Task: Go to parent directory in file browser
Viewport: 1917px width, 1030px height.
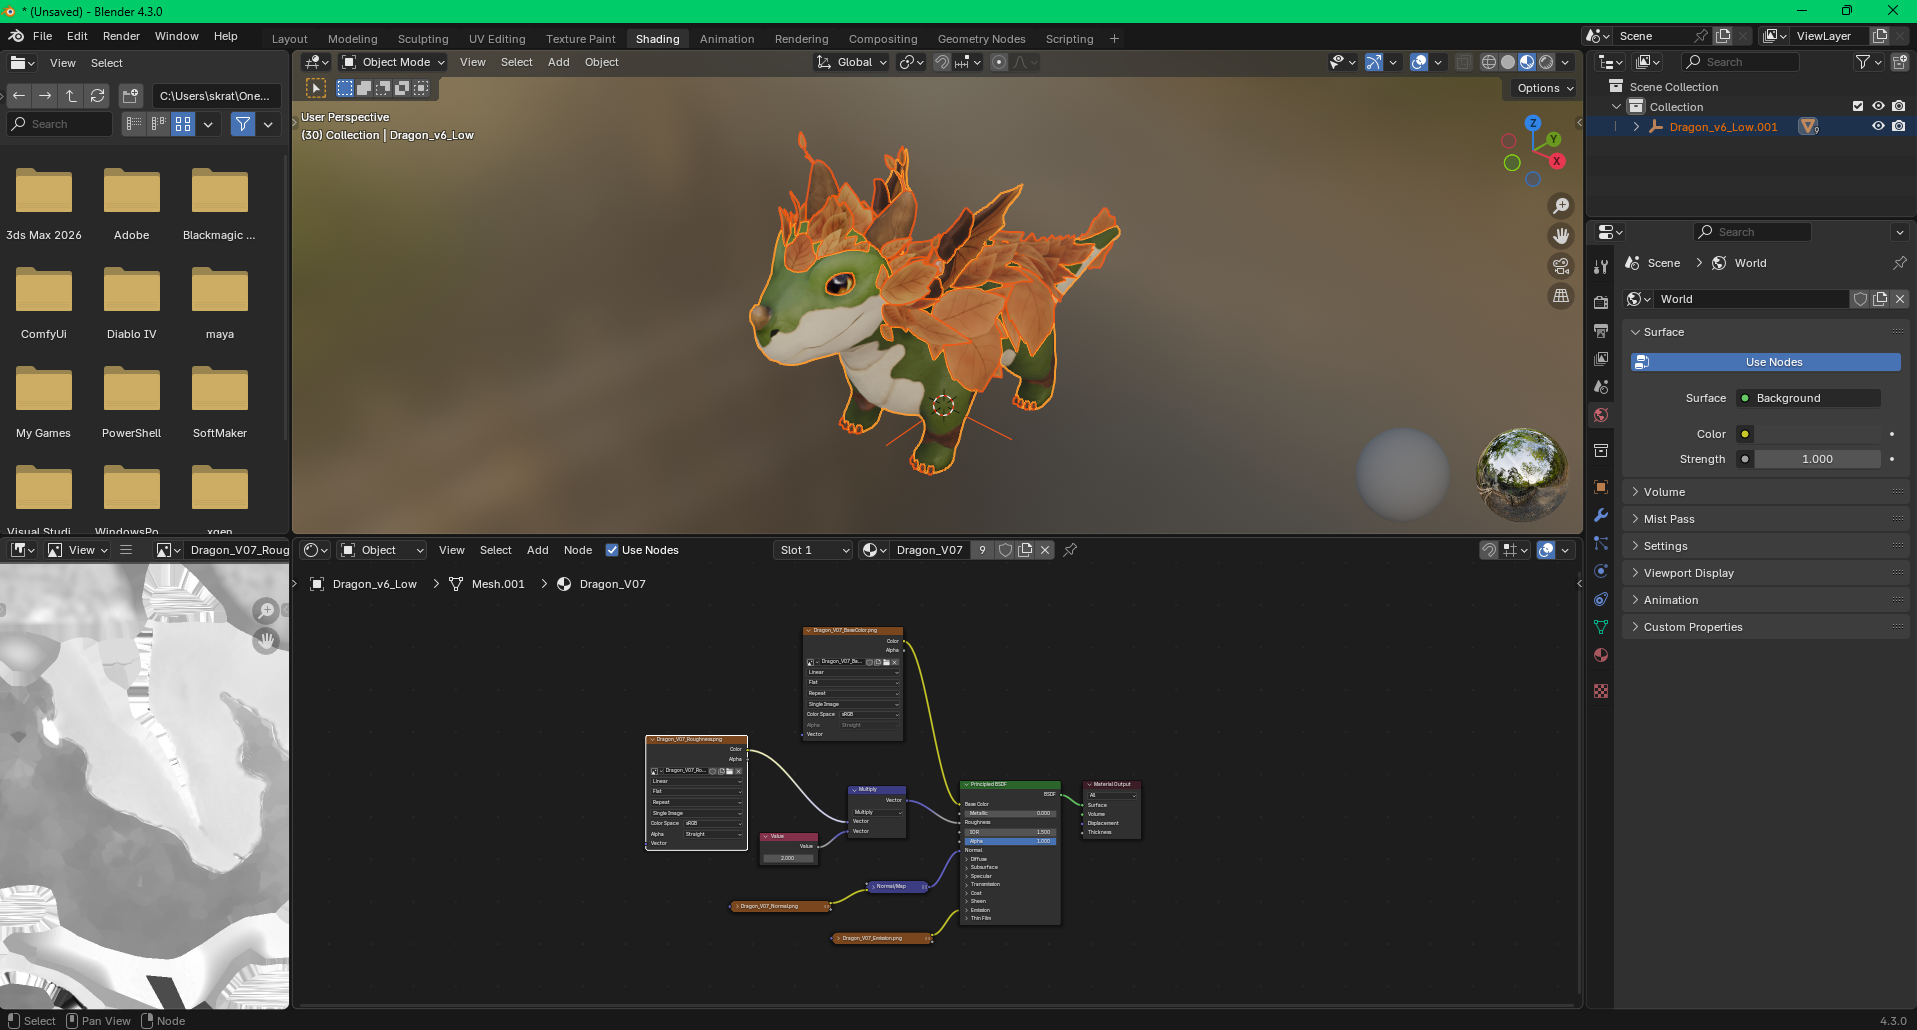Action: coord(71,96)
